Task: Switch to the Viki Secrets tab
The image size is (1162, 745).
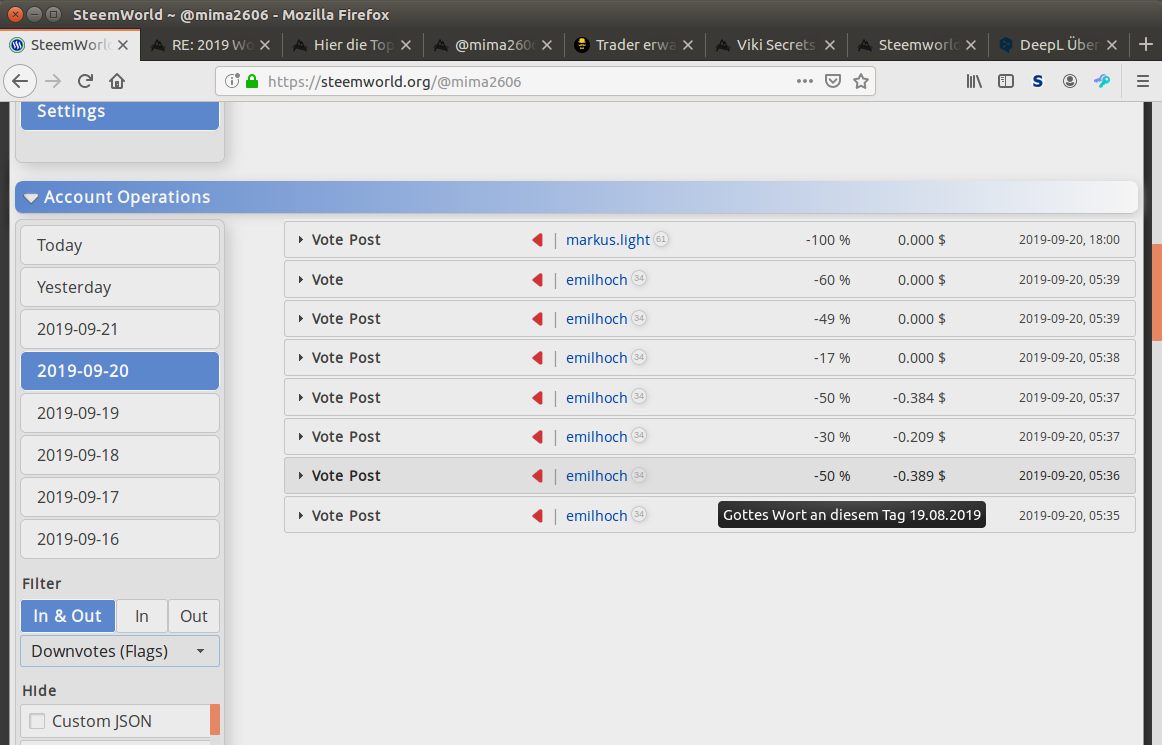Action: point(776,45)
